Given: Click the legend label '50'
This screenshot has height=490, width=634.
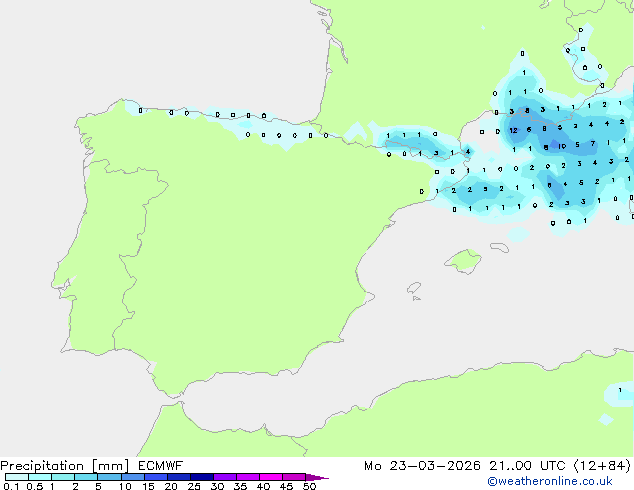Looking at the screenshot, I should click(x=309, y=486).
